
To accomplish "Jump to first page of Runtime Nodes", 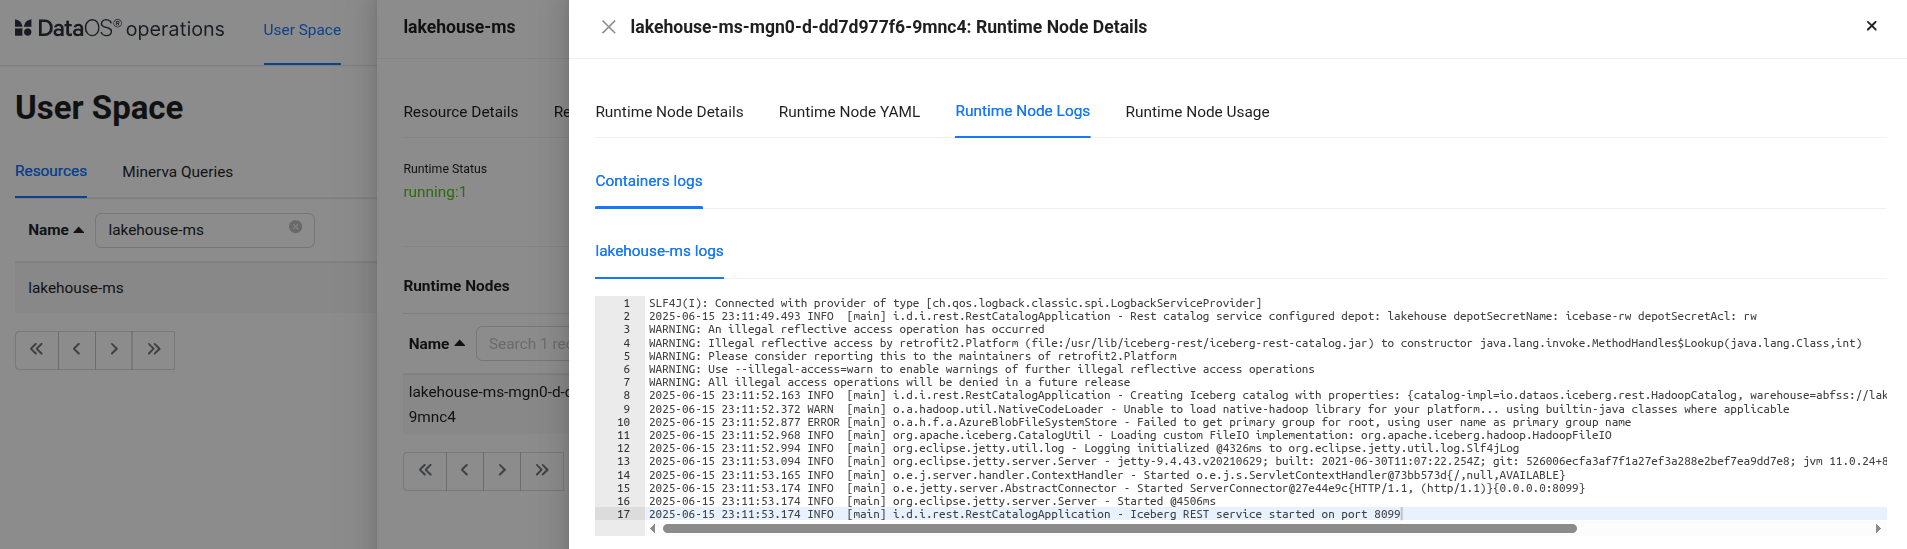I will point(425,470).
